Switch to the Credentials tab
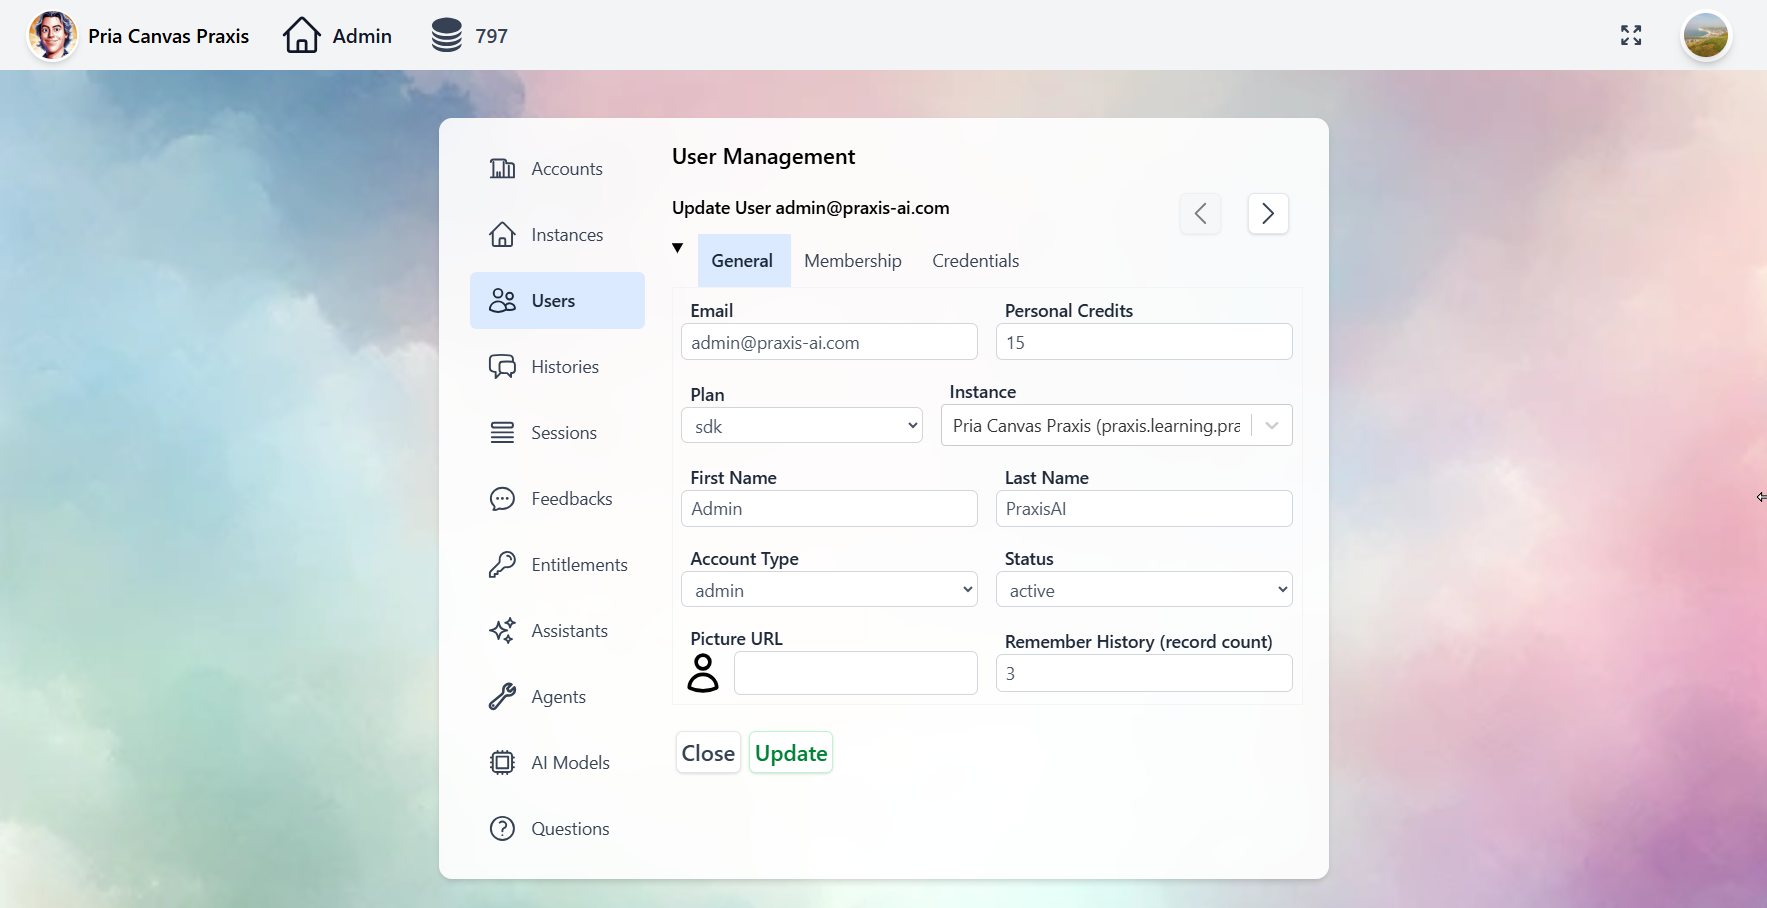Image resolution: width=1767 pixels, height=908 pixels. point(976,260)
